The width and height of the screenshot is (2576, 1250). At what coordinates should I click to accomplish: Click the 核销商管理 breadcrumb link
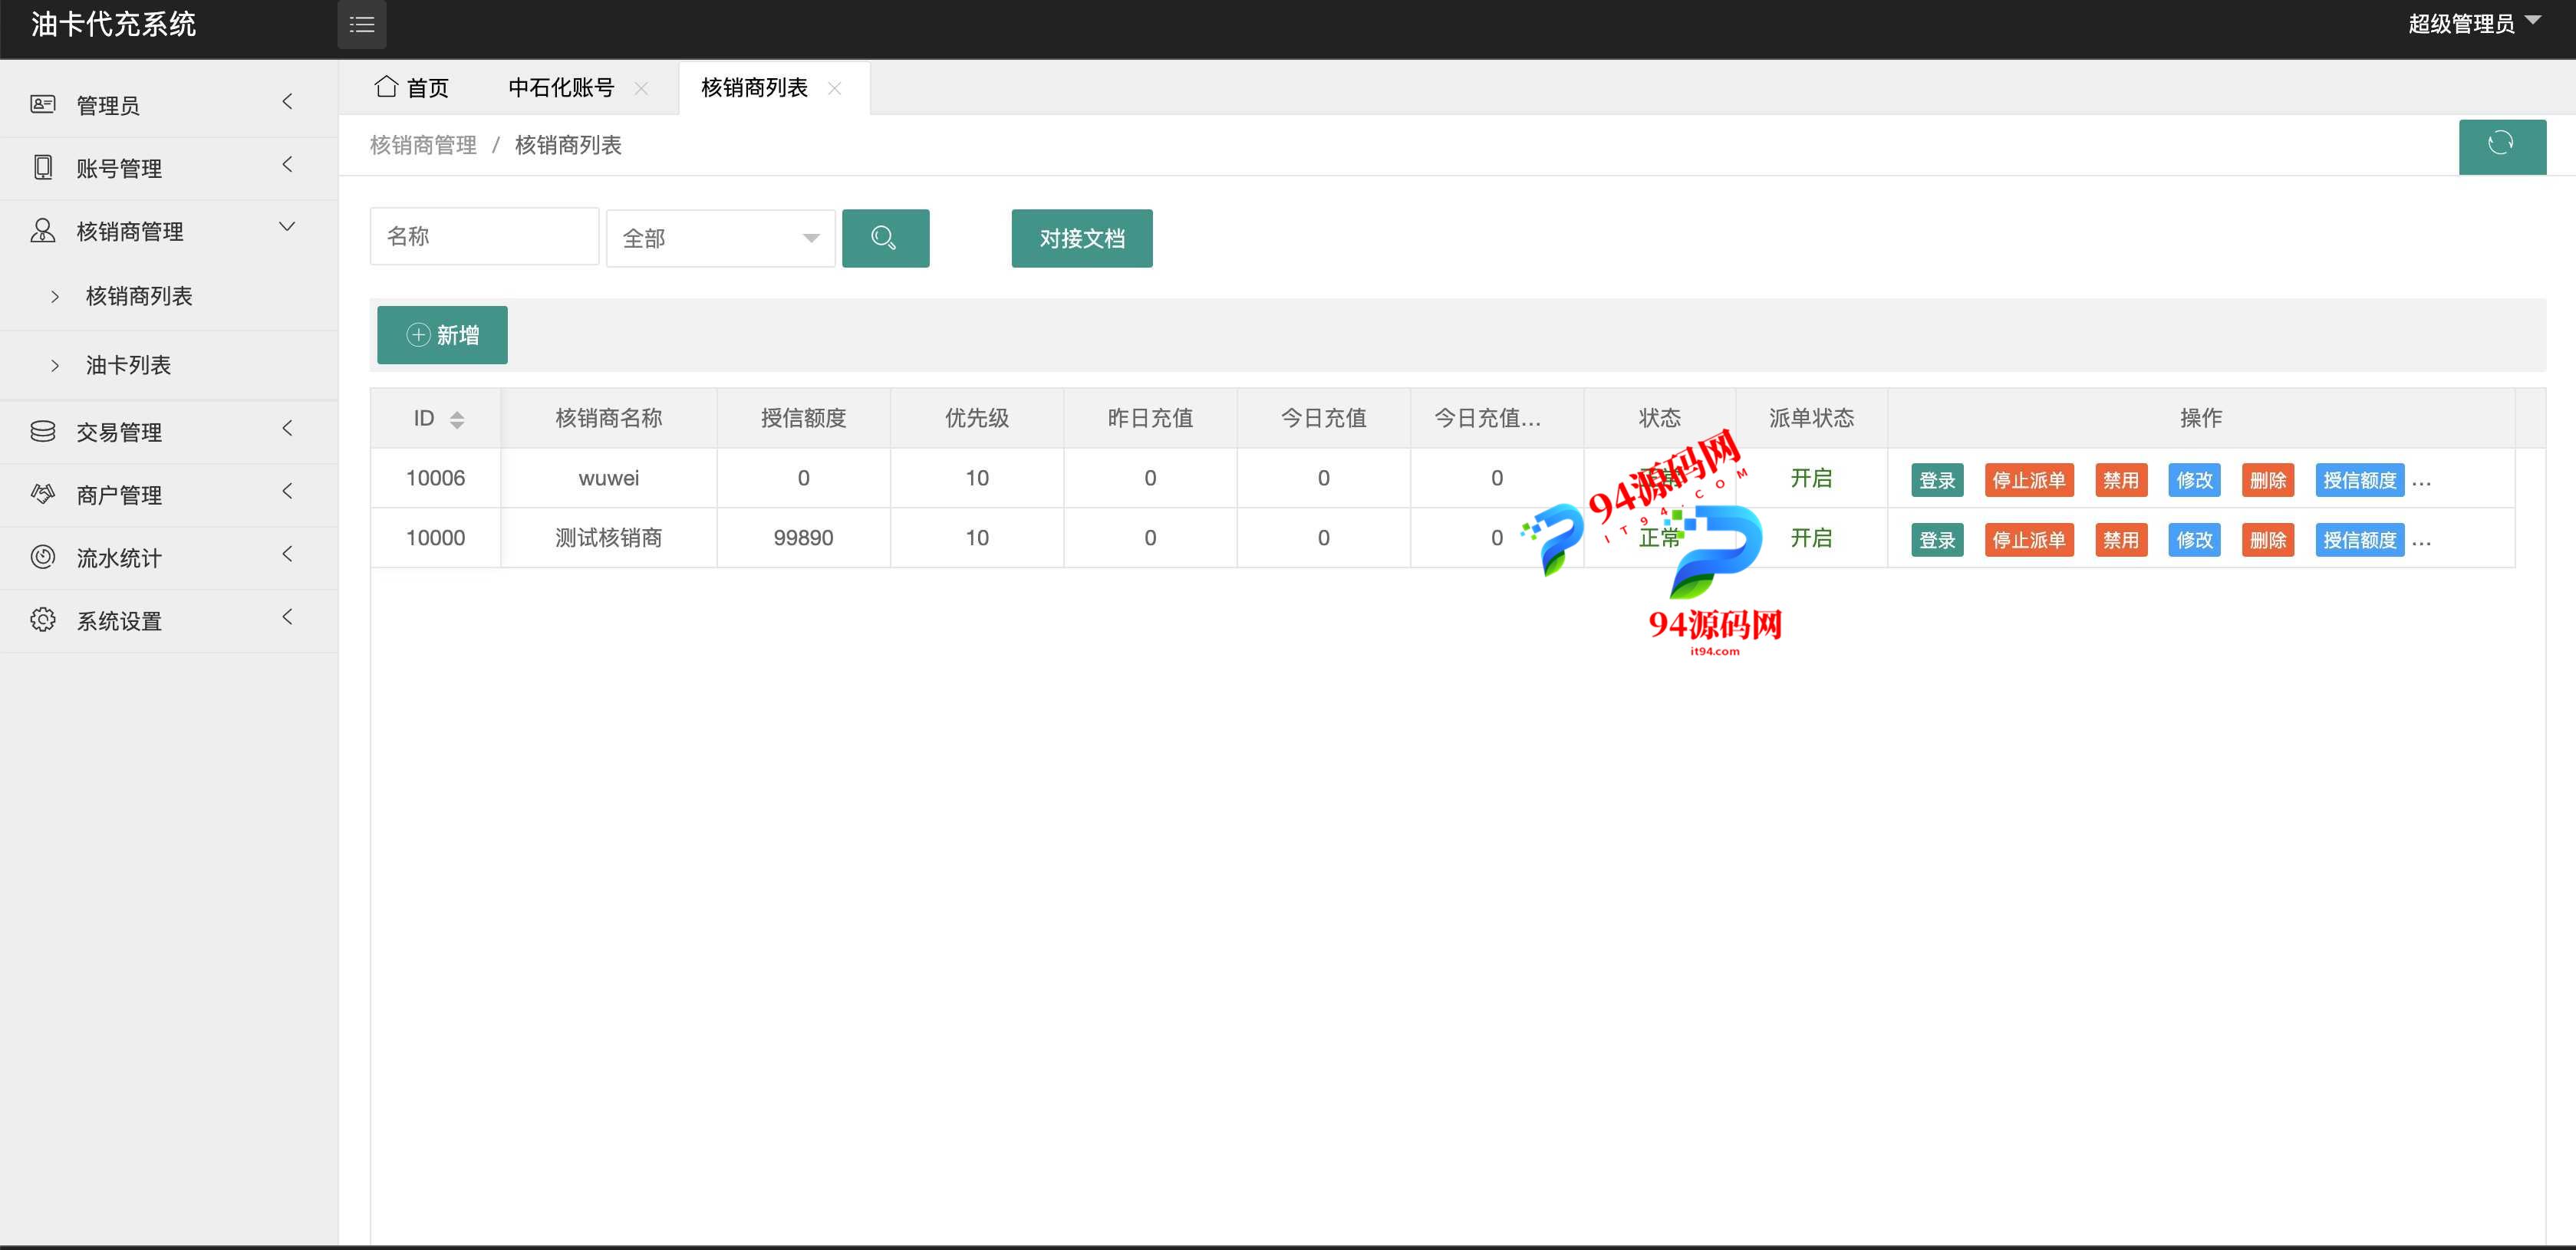[x=423, y=145]
